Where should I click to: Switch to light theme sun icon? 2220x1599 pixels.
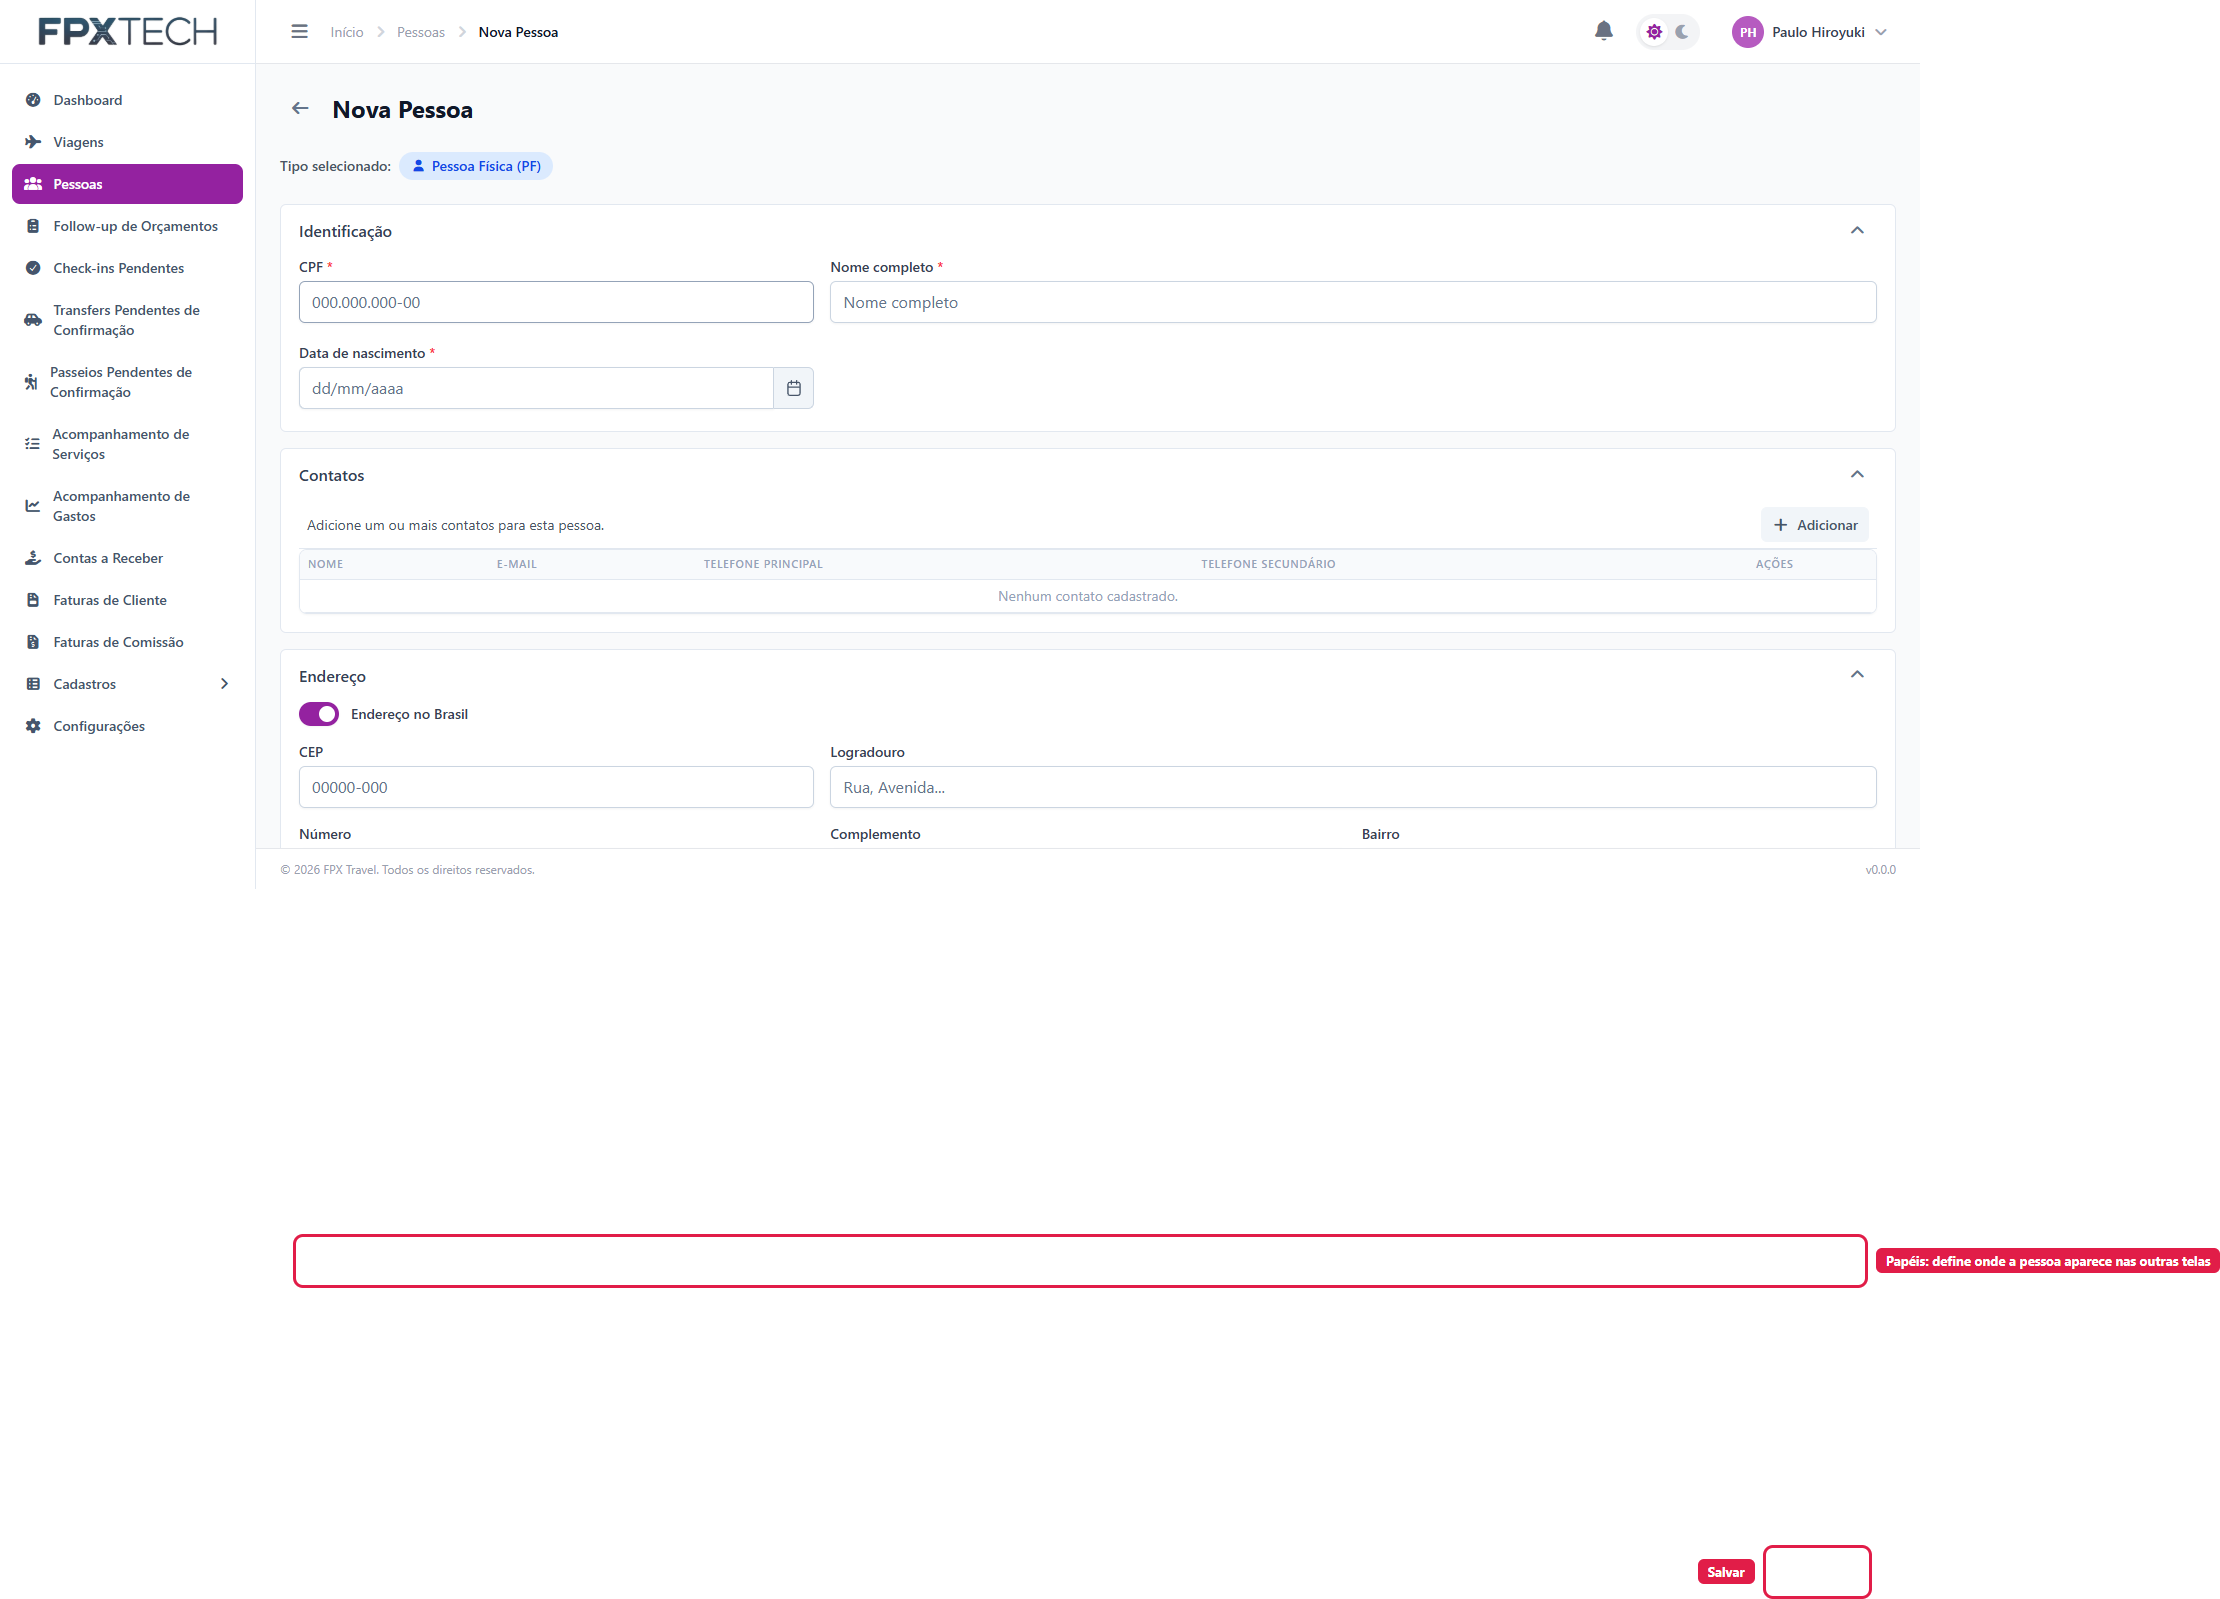[x=1654, y=32]
